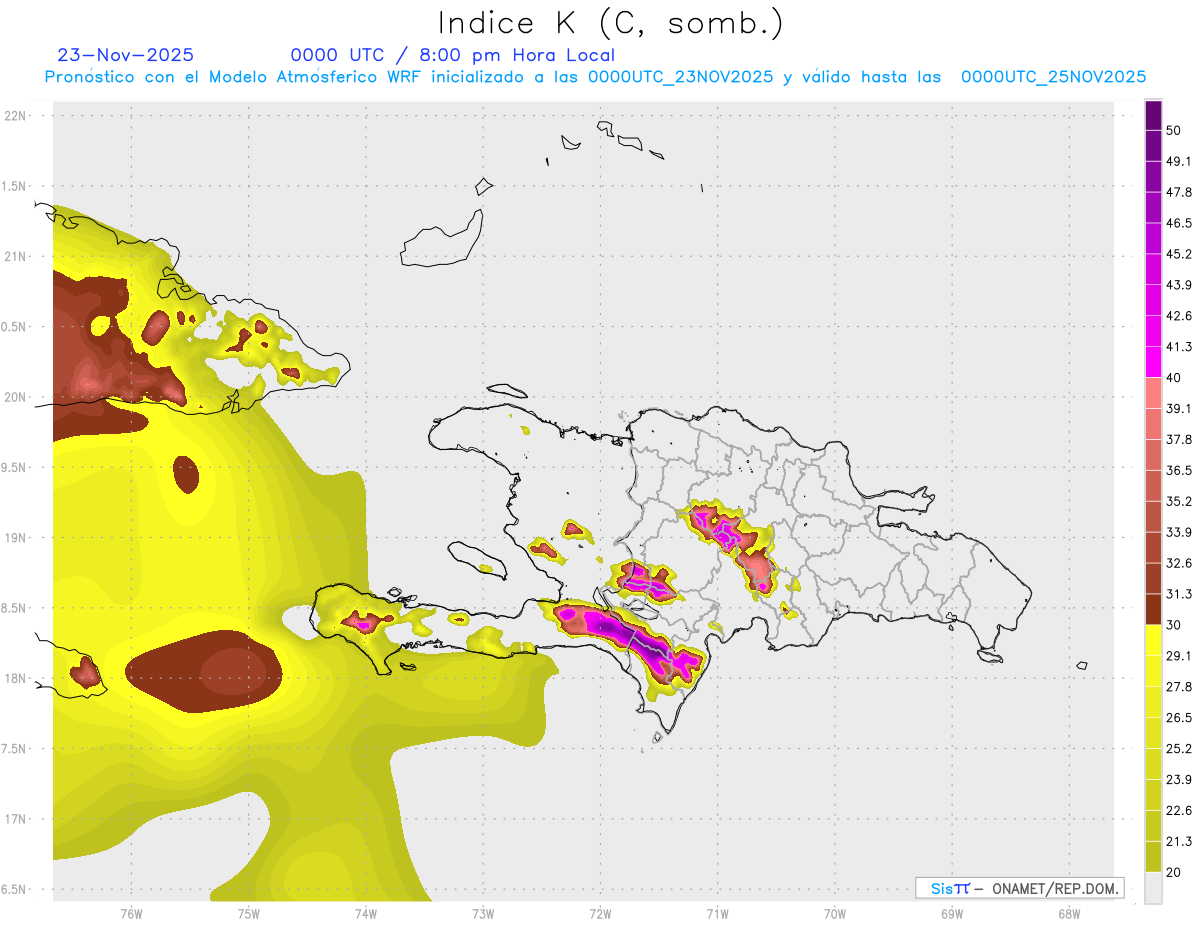Click the '20N' latitude axis label
This screenshot has width=1200, height=927.
click(x=15, y=397)
